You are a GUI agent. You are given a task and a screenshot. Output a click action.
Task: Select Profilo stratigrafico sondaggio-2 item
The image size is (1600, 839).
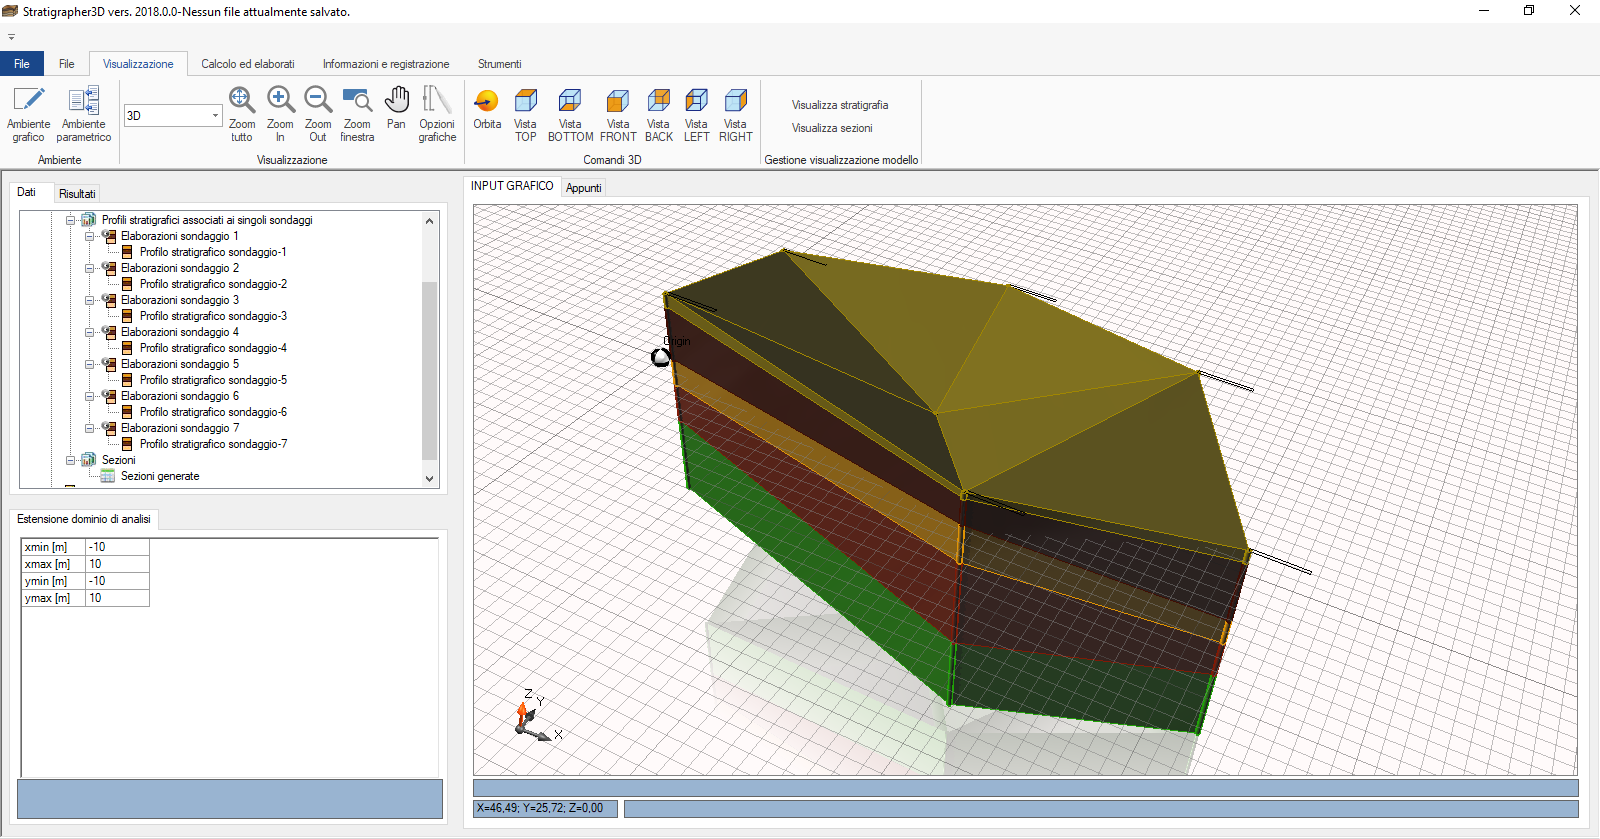pos(213,284)
